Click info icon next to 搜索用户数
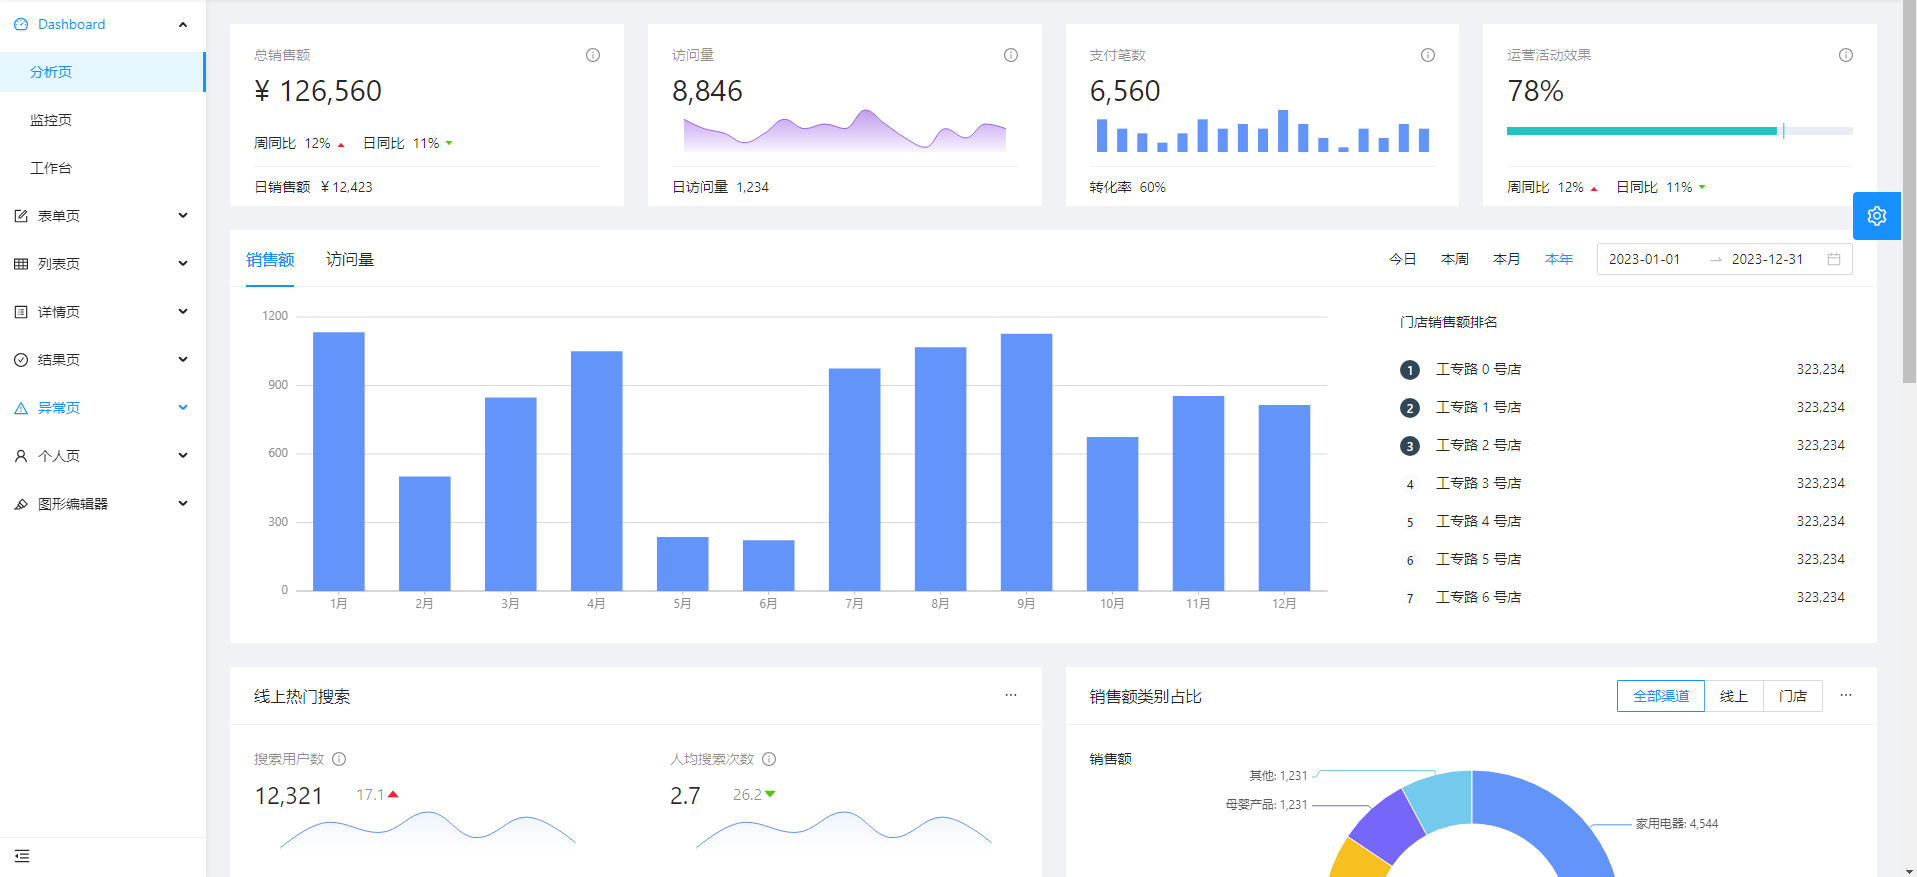This screenshot has height=877, width=1917. pos(339,759)
